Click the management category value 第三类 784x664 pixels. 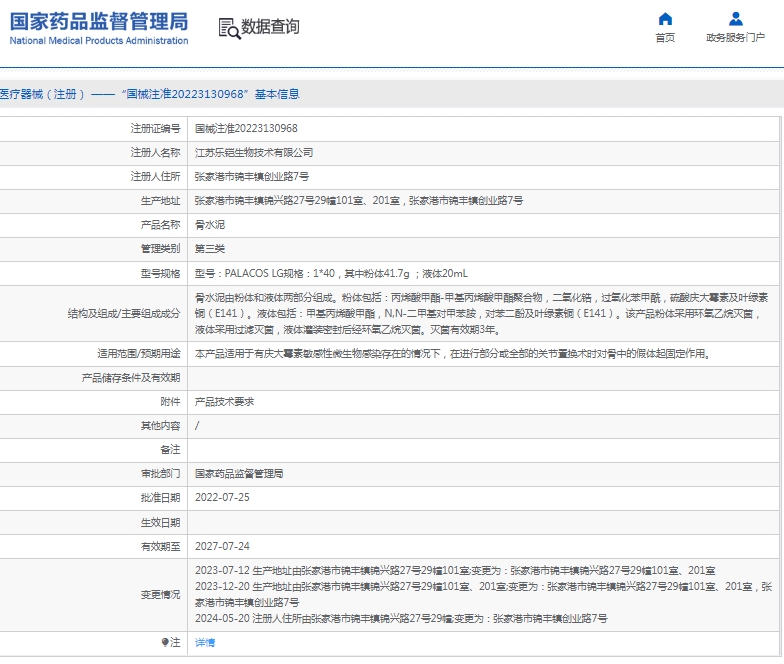(x=209, y=249)
